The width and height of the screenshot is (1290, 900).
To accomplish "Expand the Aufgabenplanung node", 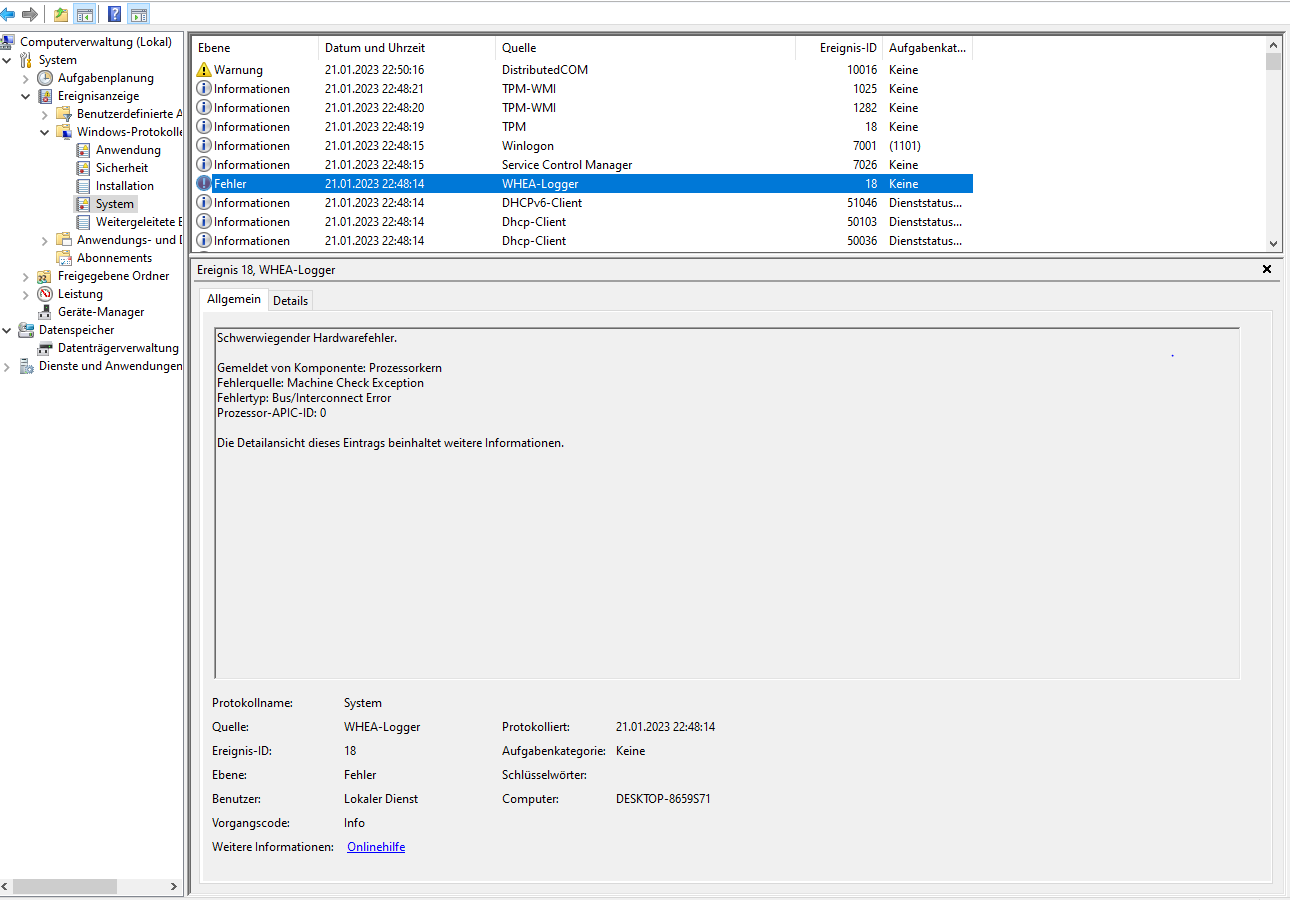I will pyautogui.click(x=26, y=78).
